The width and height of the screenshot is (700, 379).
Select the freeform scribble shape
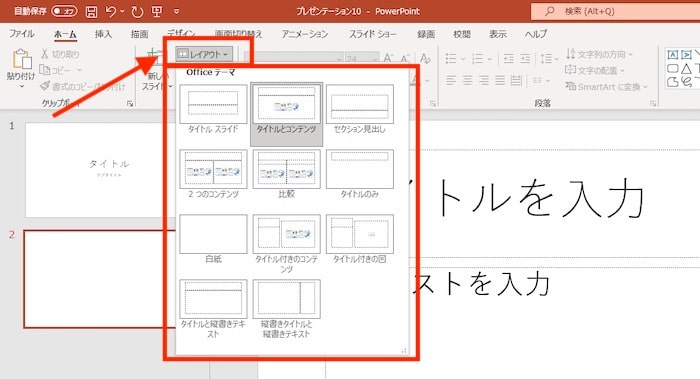pyautogui.click(x=687, y=82)
